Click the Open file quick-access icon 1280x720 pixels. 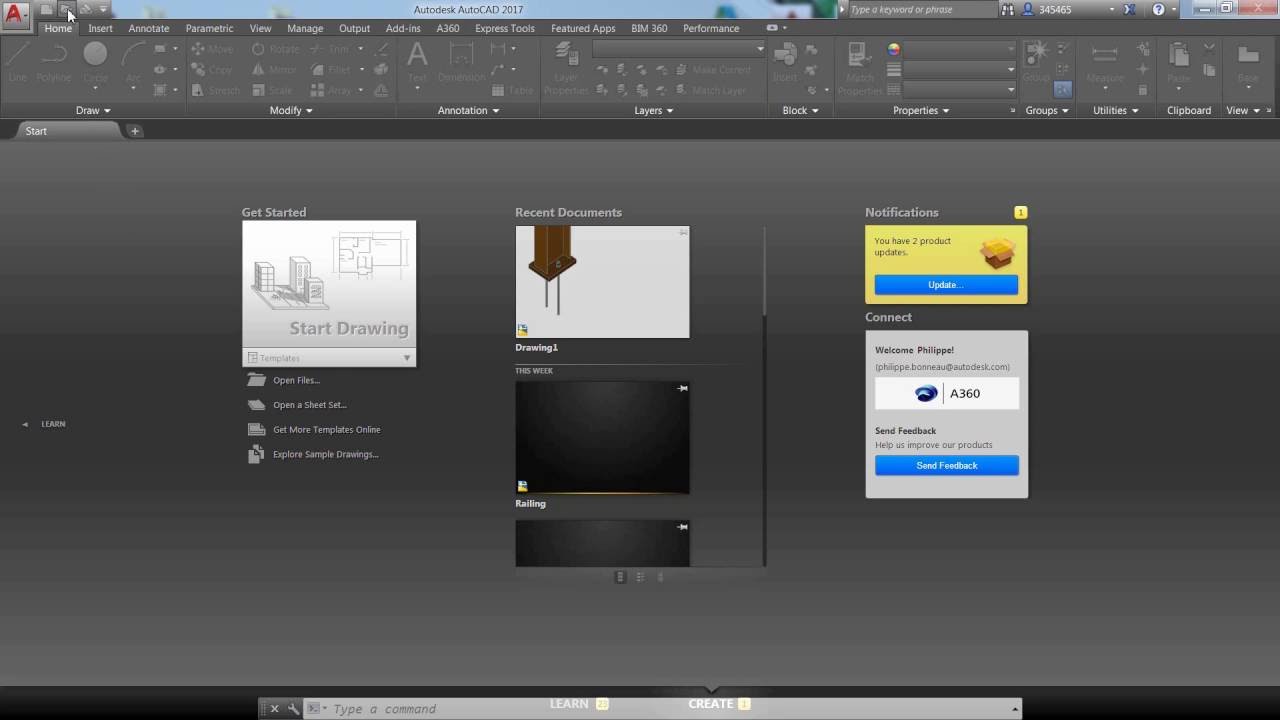(65, 9)
